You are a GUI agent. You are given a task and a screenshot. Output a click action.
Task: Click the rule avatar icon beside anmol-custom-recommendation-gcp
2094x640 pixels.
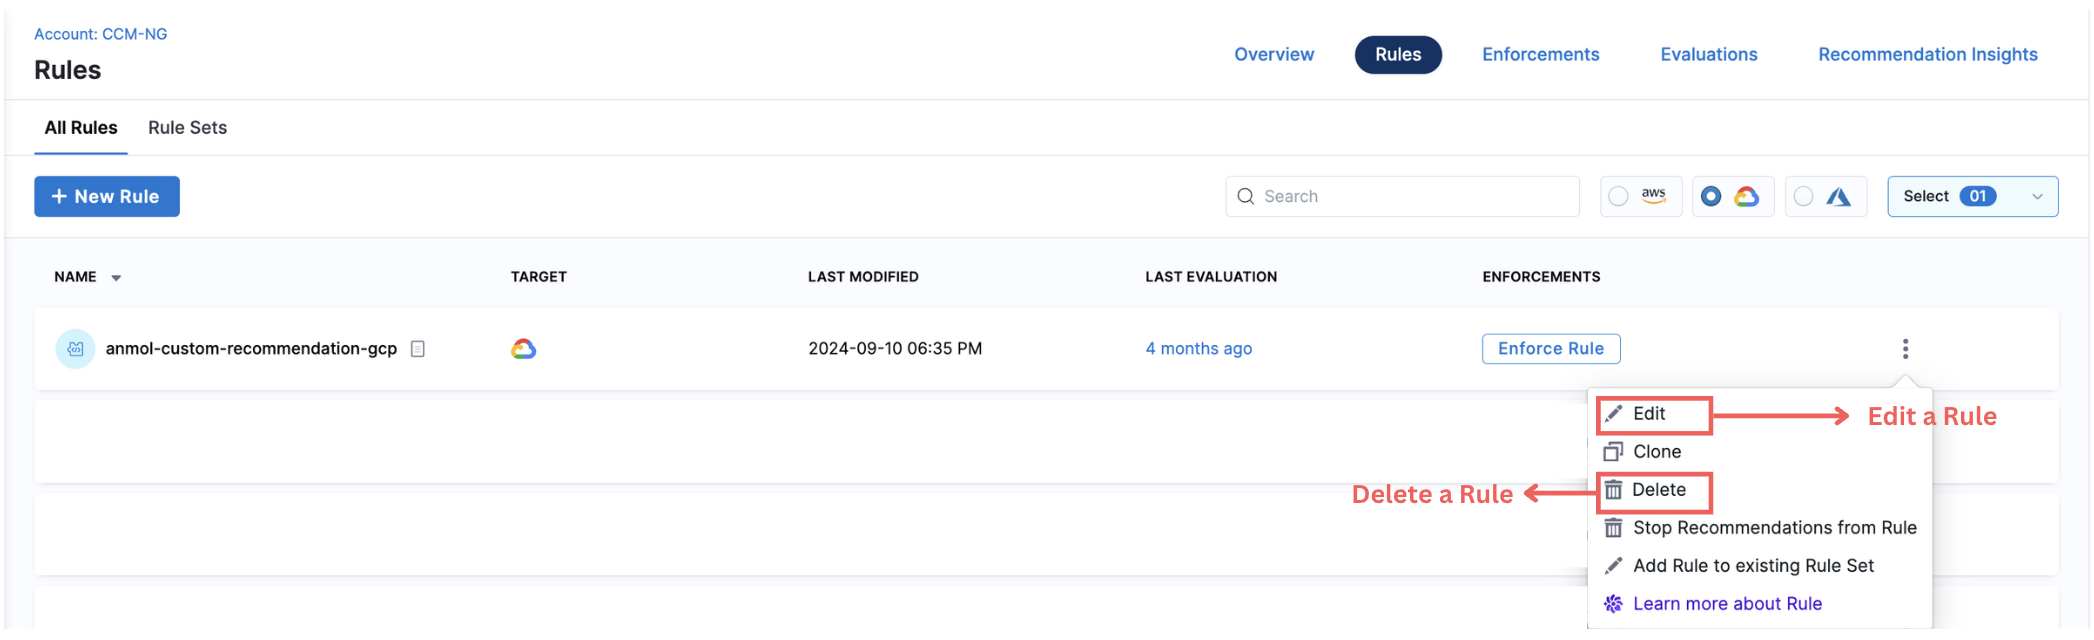click(x=75, y=349)
